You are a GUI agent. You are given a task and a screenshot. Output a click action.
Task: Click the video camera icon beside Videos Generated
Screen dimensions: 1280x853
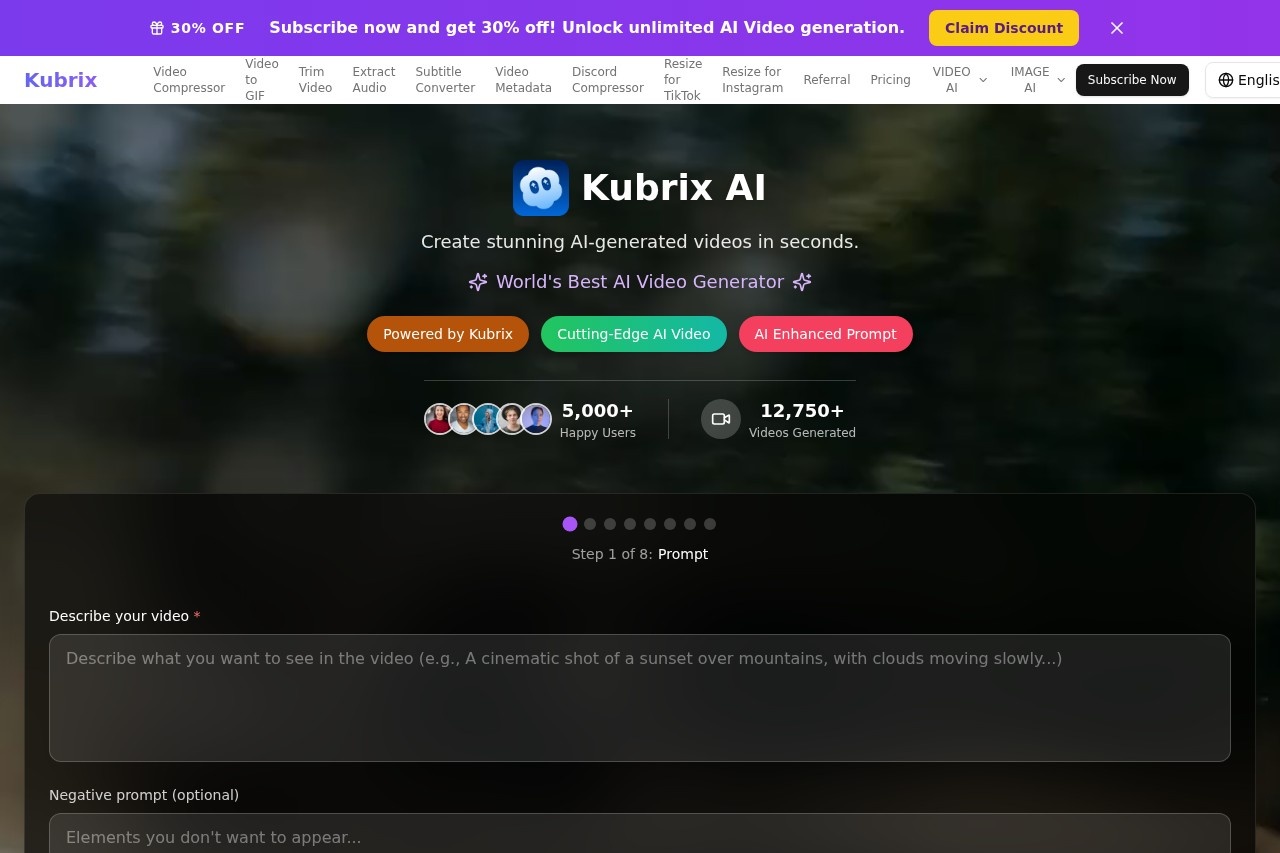721,419
